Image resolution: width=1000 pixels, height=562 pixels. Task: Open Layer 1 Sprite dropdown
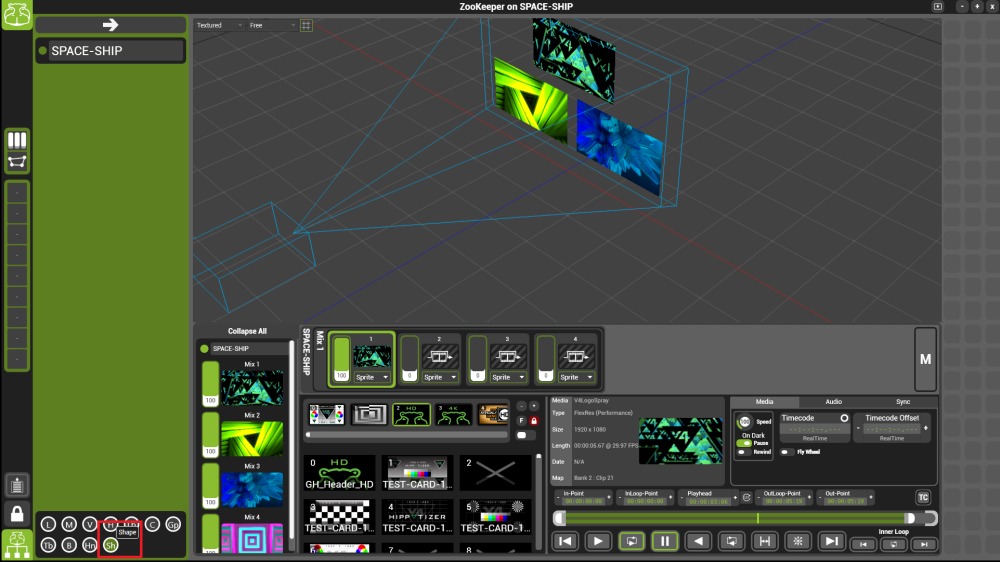pyautogui.click(x=372, y=378)
